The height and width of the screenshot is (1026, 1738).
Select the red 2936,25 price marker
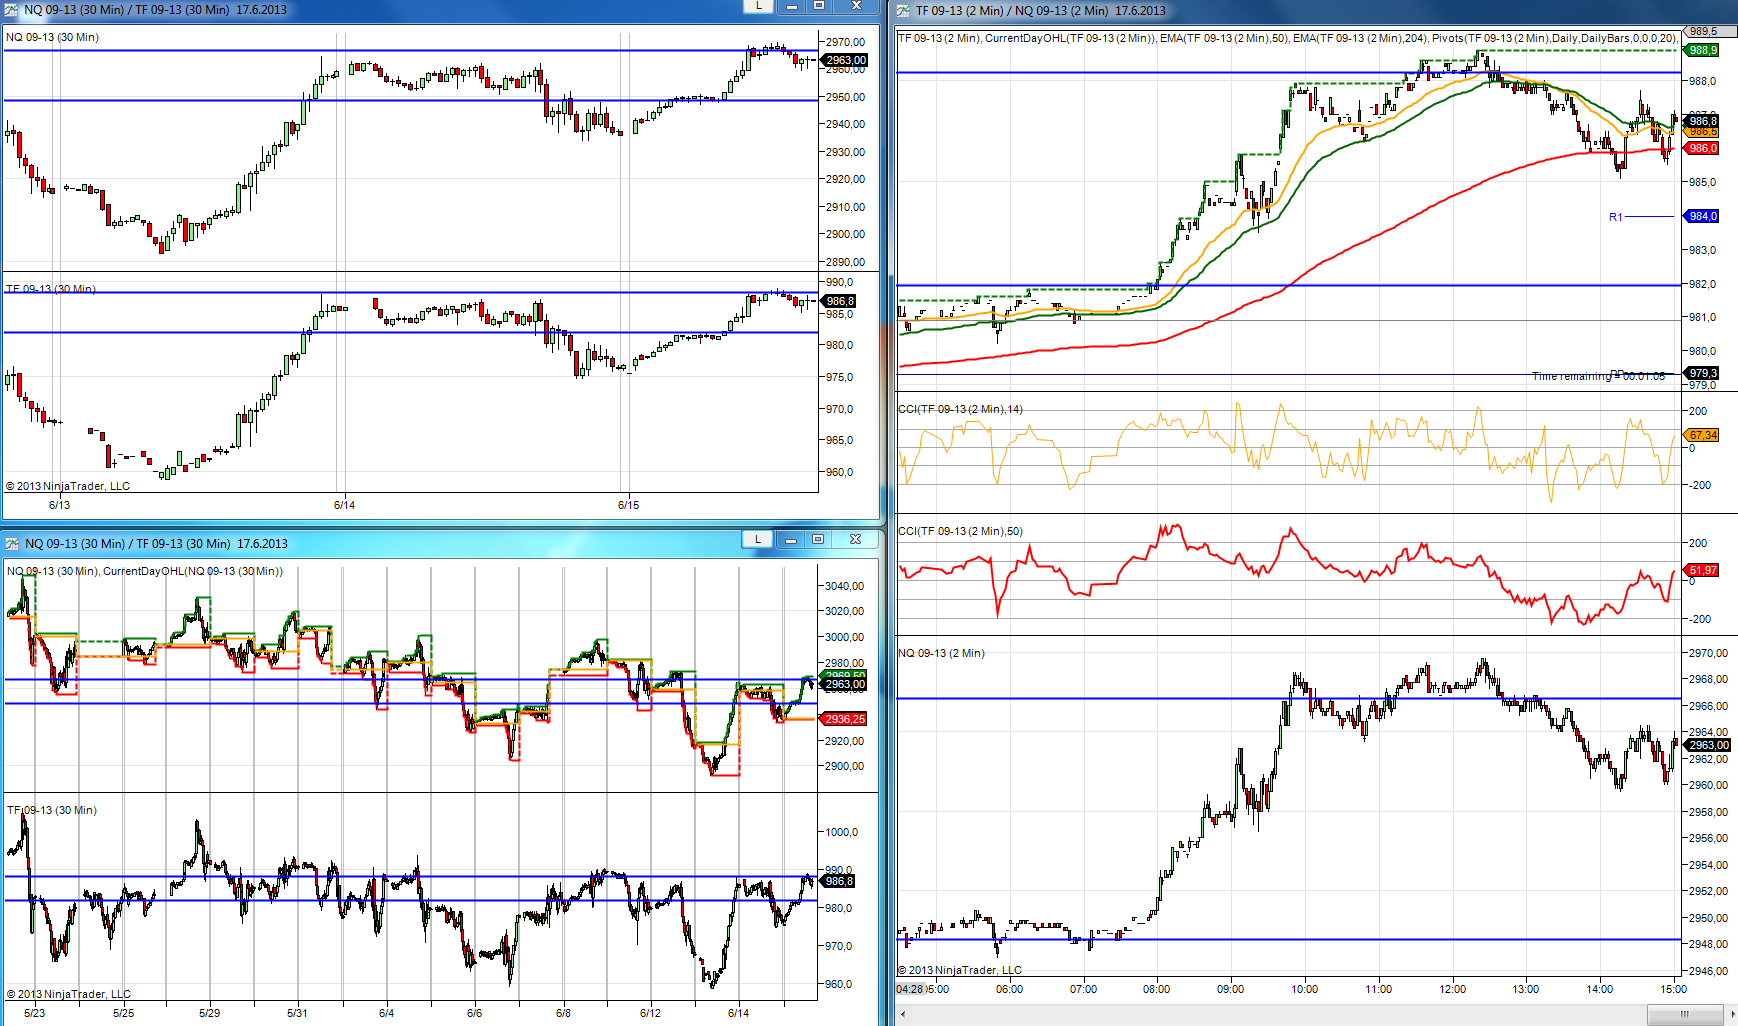(845, 719)
